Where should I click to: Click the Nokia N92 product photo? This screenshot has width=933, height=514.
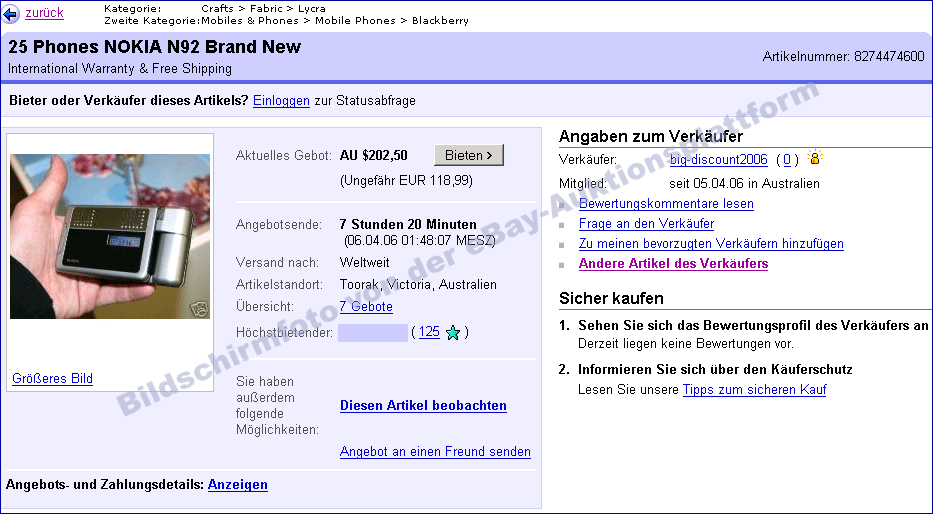pos(110,236)
